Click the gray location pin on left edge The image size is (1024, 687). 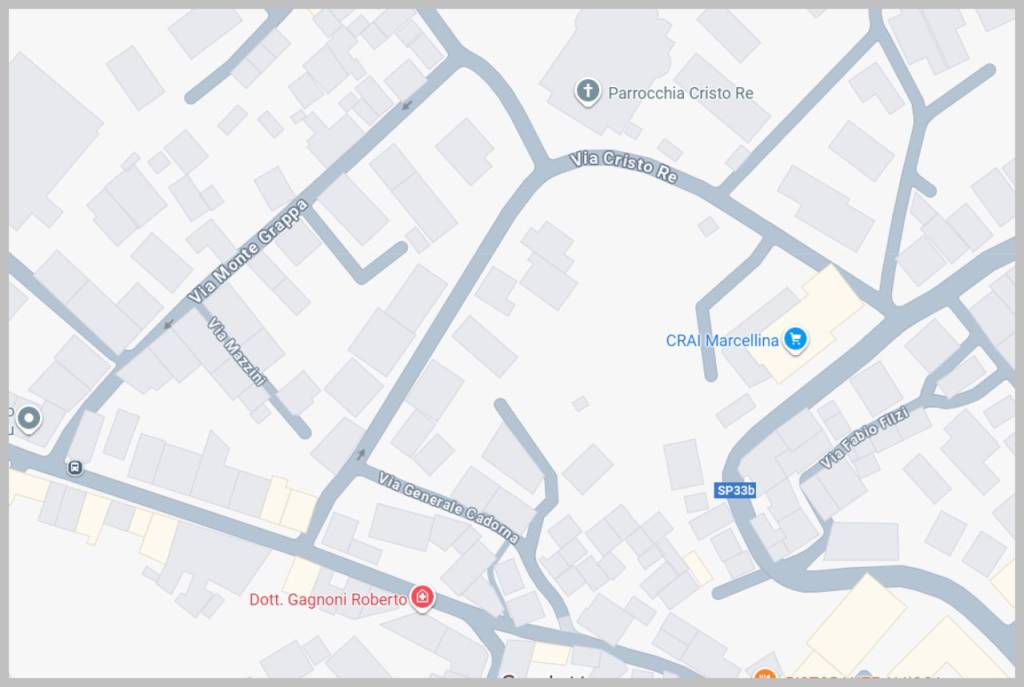[29, 419]
